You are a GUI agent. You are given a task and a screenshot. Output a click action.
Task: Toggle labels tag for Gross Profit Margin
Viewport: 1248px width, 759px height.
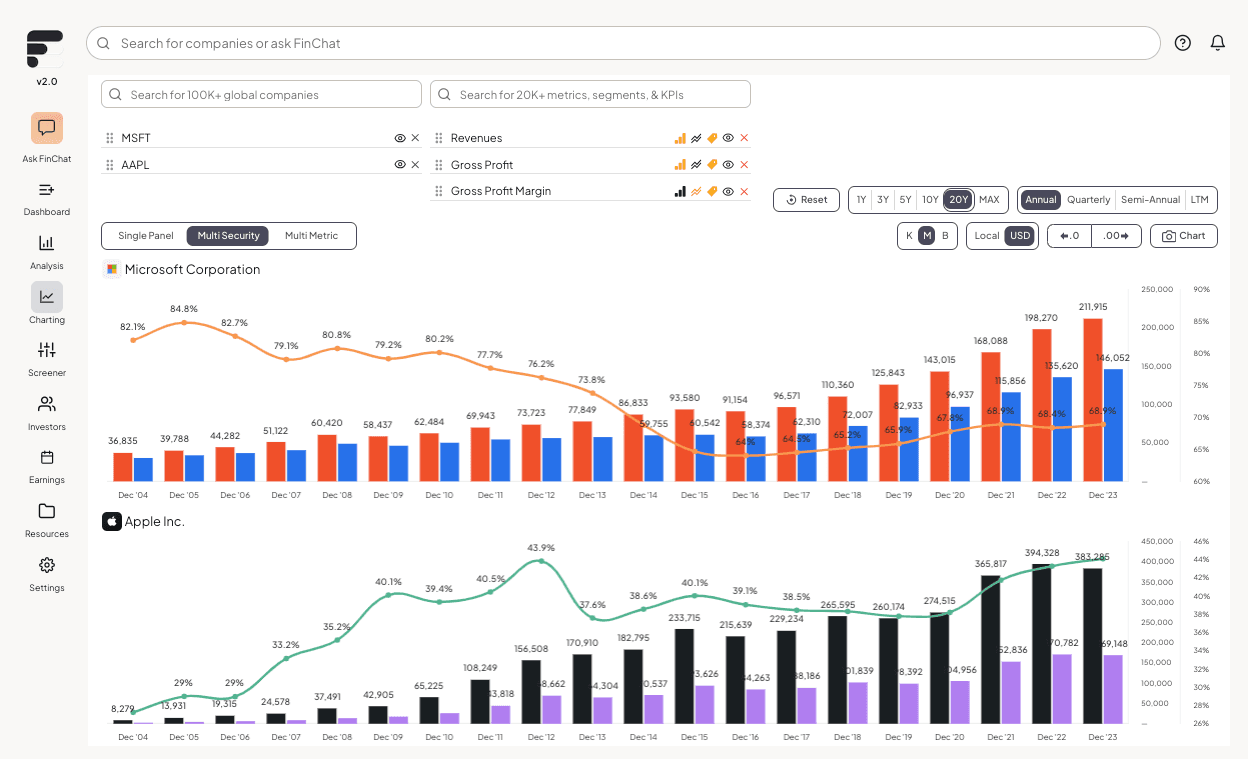tap(712, 191)
